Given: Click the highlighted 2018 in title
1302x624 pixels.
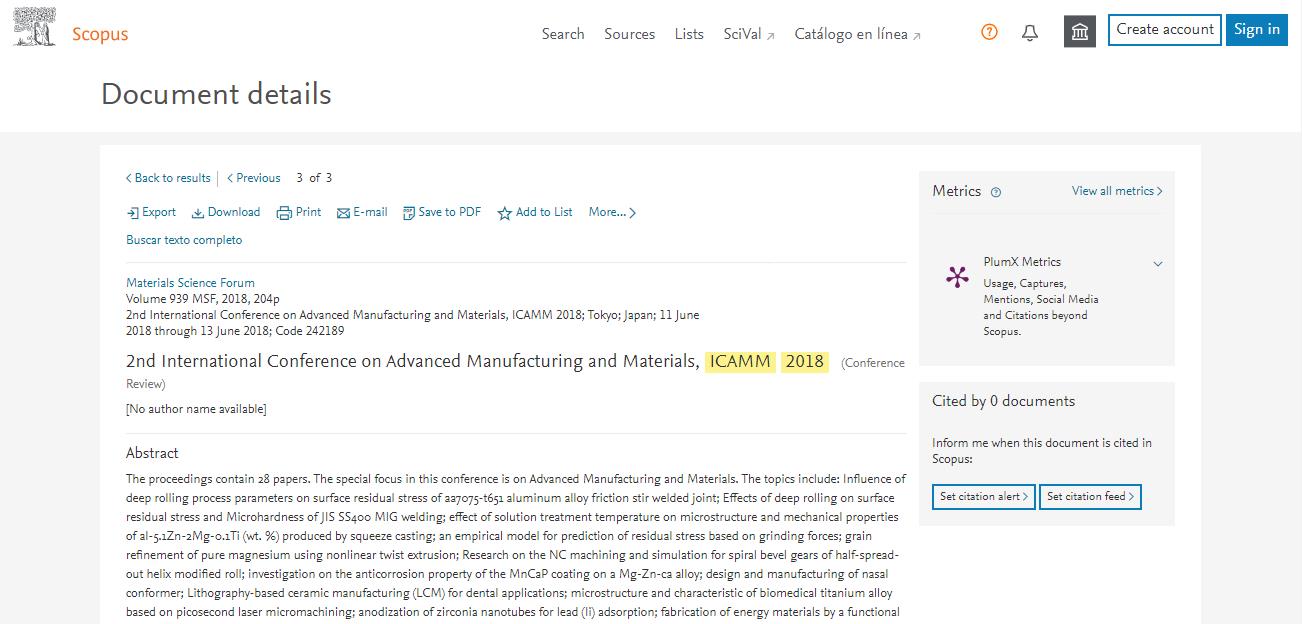Looking at the screenshot, I should point(805,362).
